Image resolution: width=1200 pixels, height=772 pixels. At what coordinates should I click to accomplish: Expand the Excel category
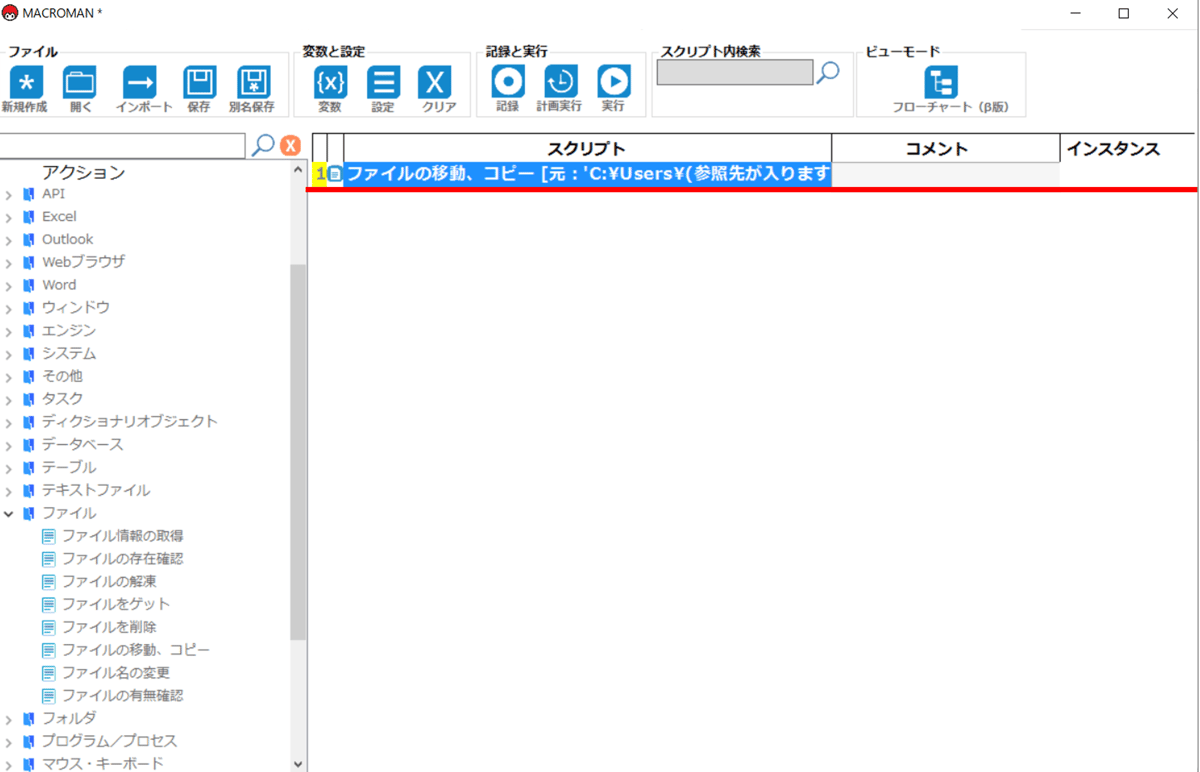8,217
